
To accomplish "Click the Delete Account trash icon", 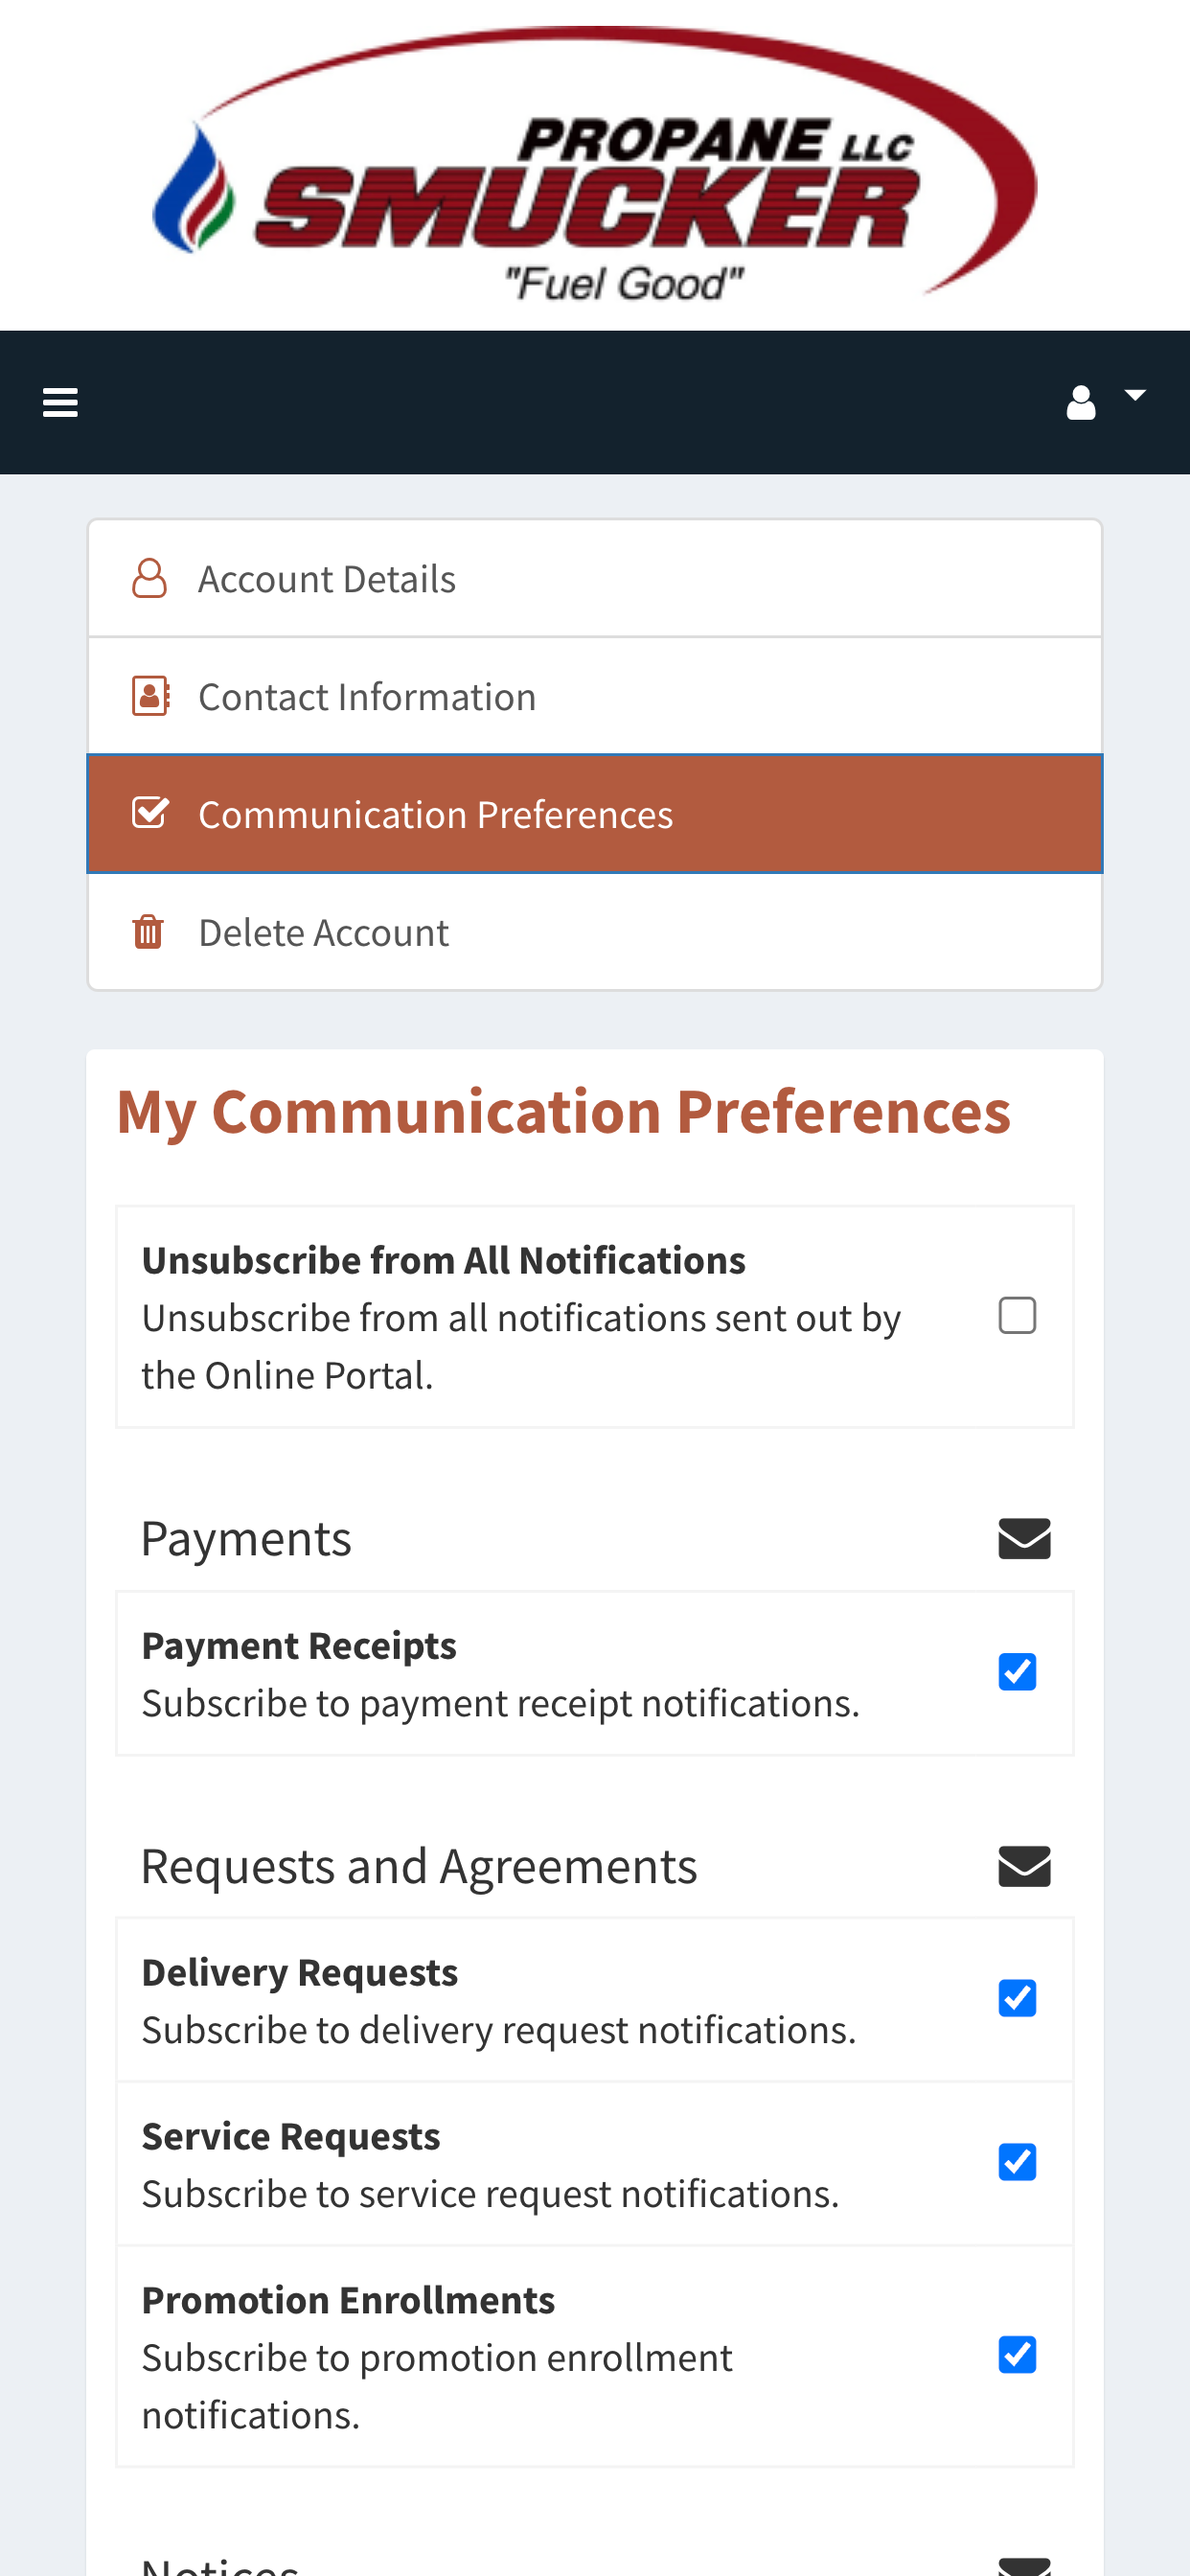I will [x=148, y=932].
